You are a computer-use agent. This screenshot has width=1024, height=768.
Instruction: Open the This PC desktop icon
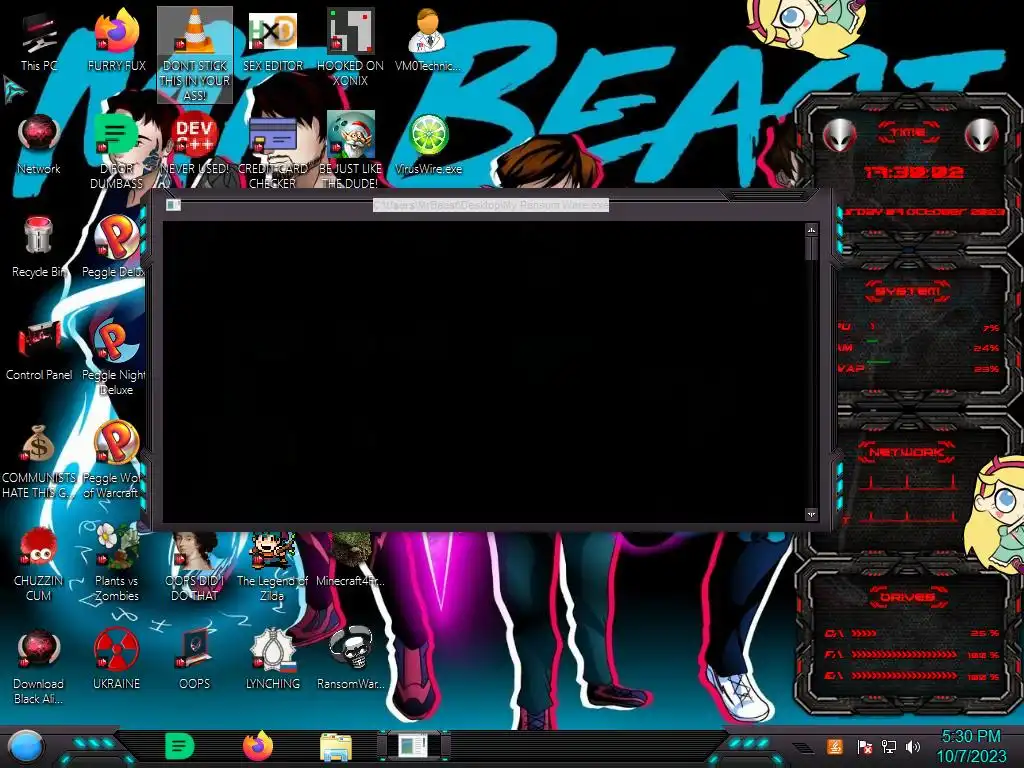coord(39,40)
